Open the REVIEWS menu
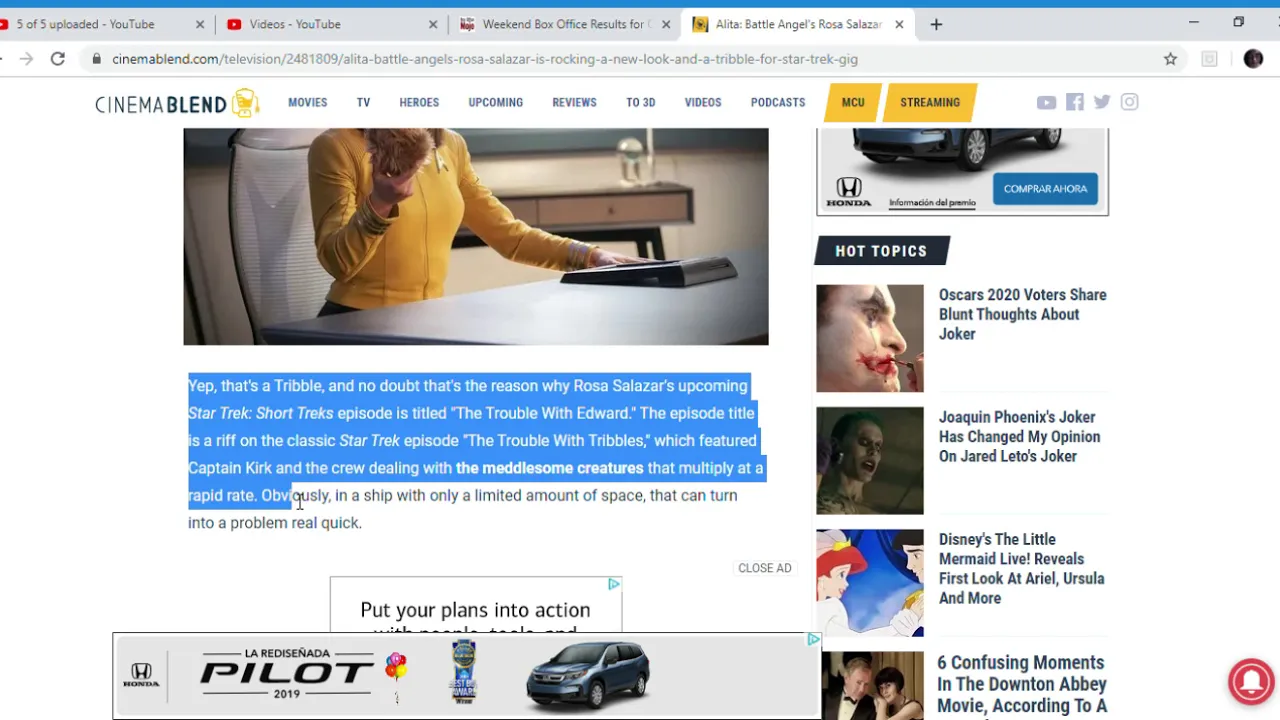 tap(574, 102)
